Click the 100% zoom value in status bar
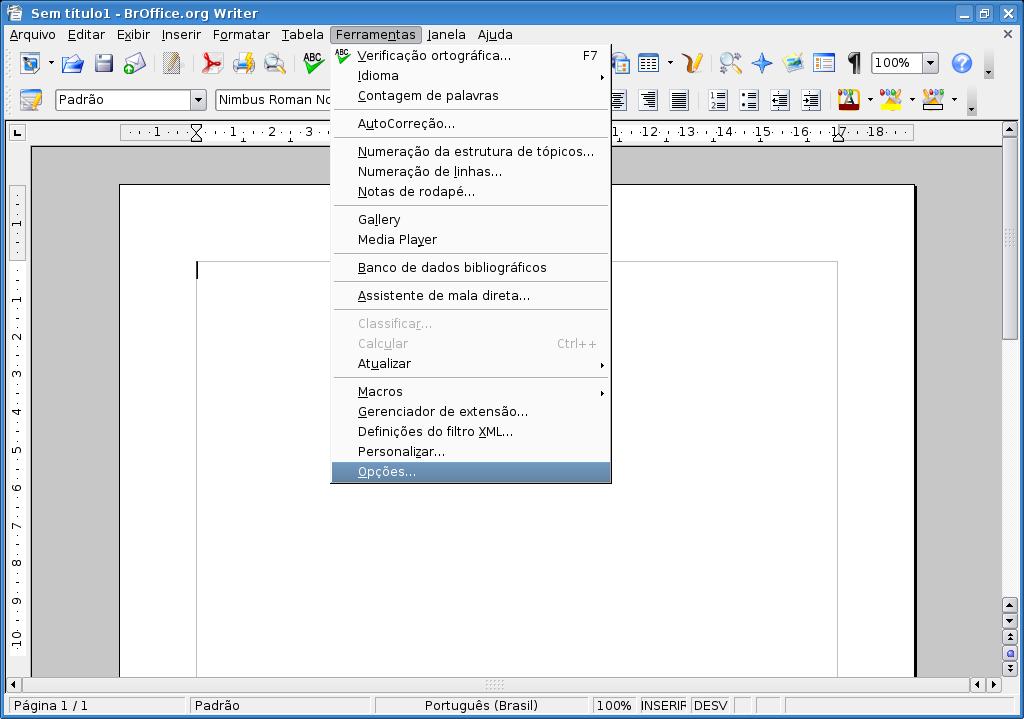The image size is (1024, 719). [614, 705]
